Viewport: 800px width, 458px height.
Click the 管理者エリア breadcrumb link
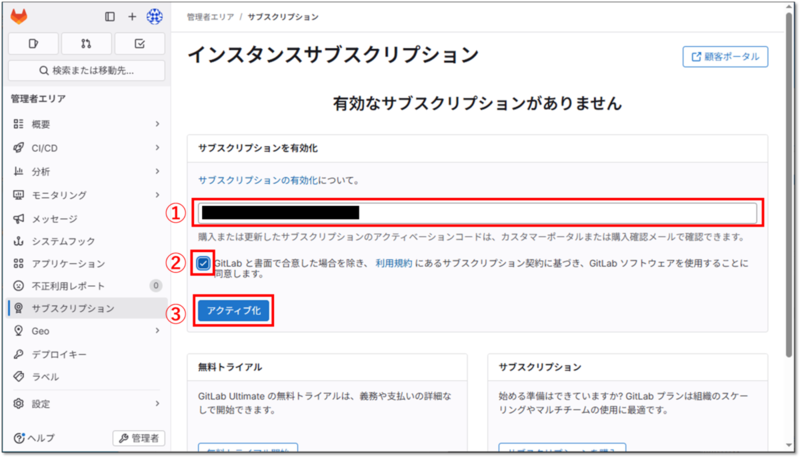pyautogui.click(x=210, y=17)
